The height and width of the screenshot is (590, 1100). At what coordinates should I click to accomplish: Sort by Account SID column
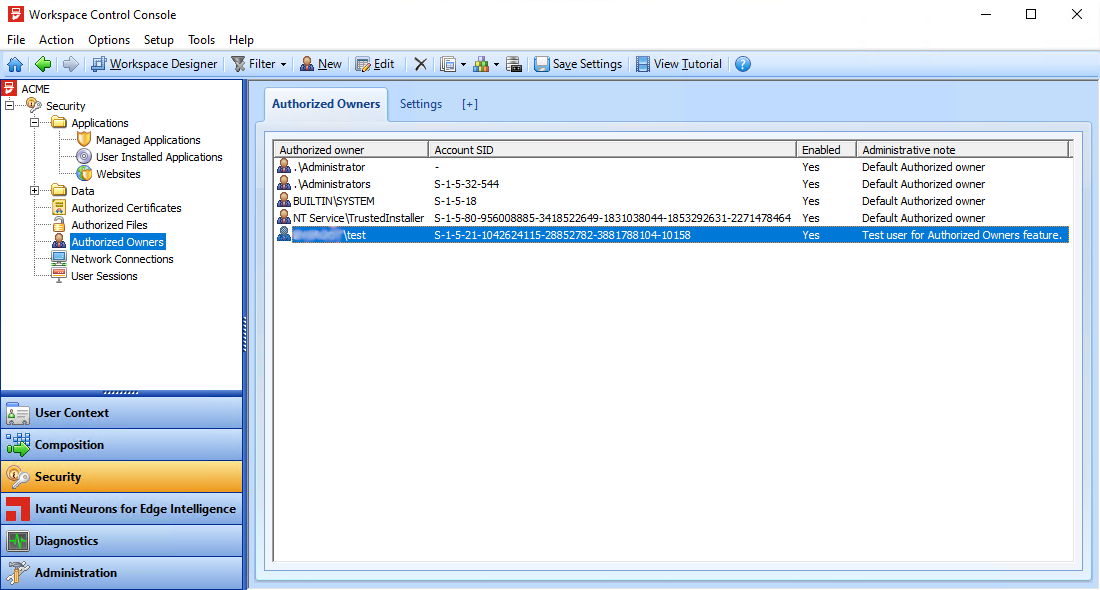612,149
